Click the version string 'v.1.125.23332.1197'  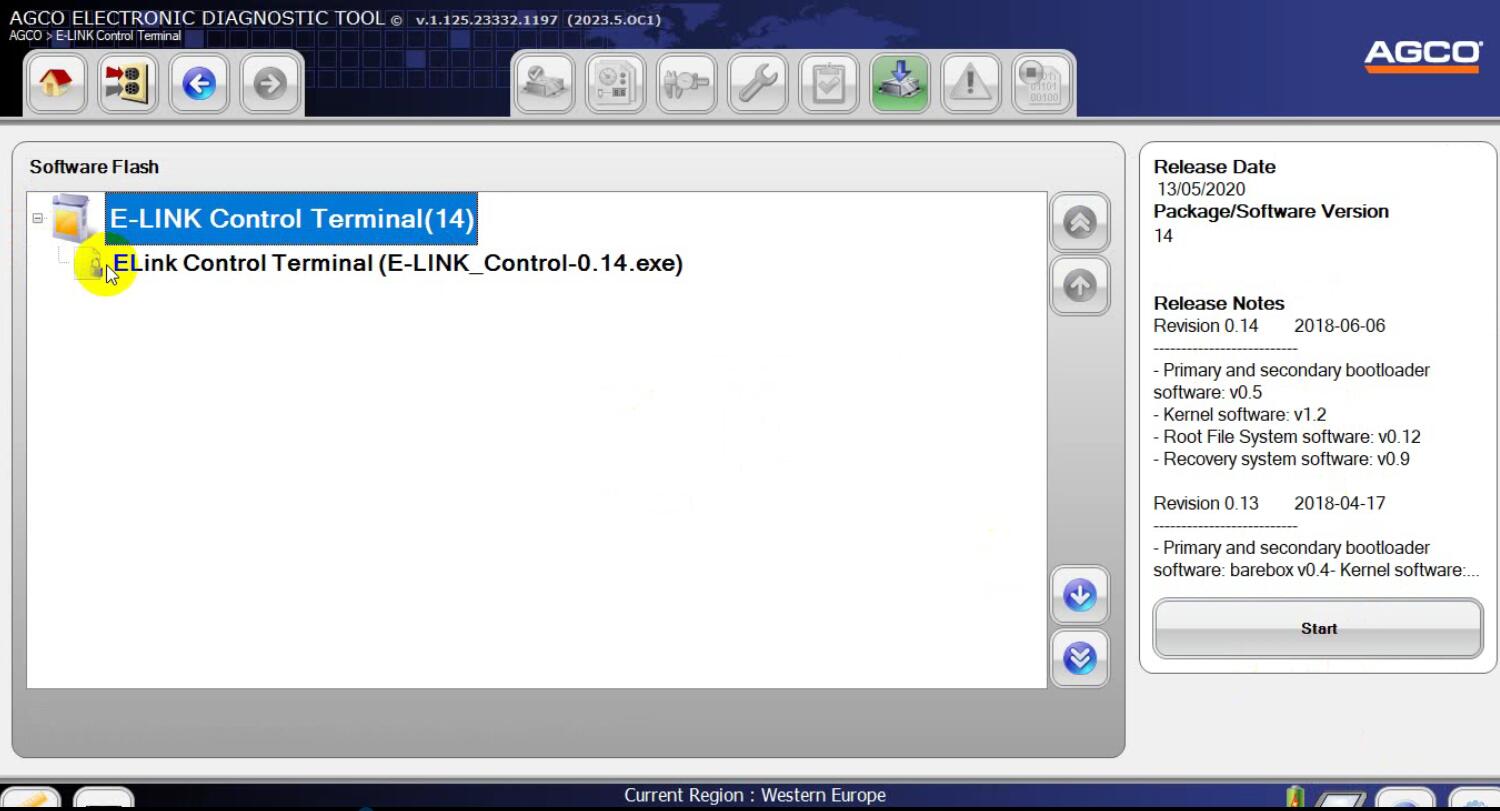[x=490, y=20]
